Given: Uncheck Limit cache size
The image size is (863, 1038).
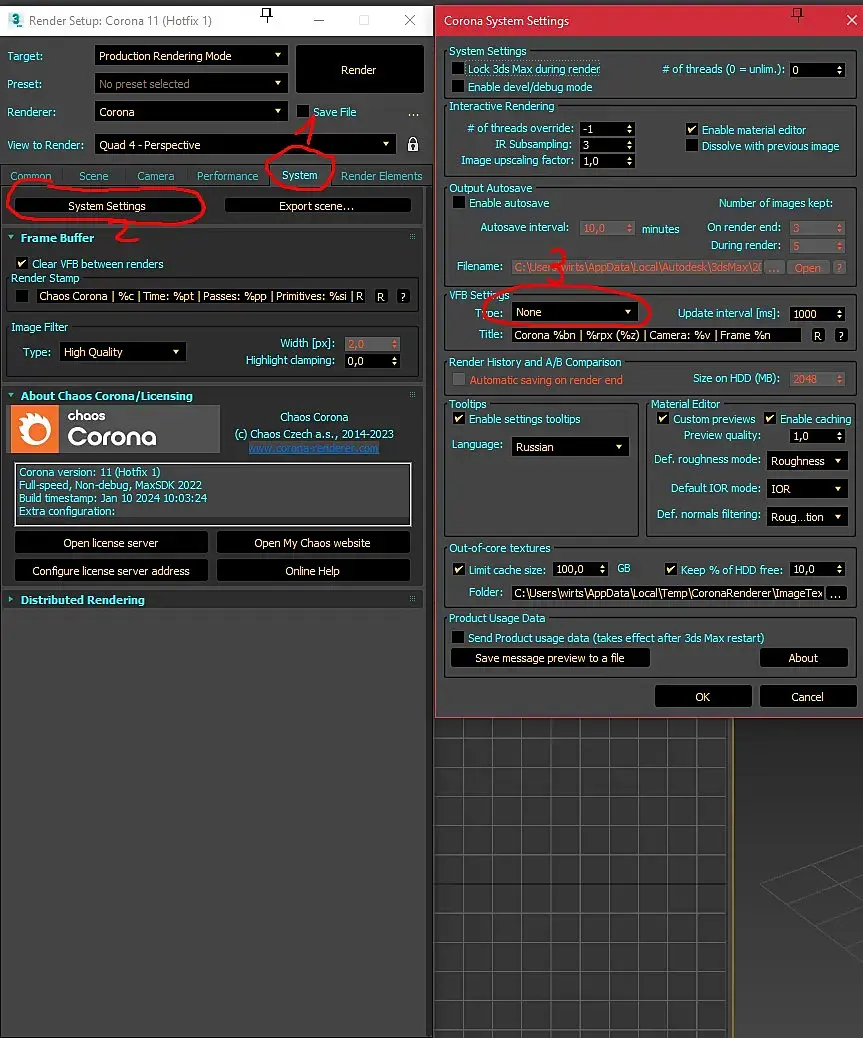Looking at the screenshot, I should 459,569.
